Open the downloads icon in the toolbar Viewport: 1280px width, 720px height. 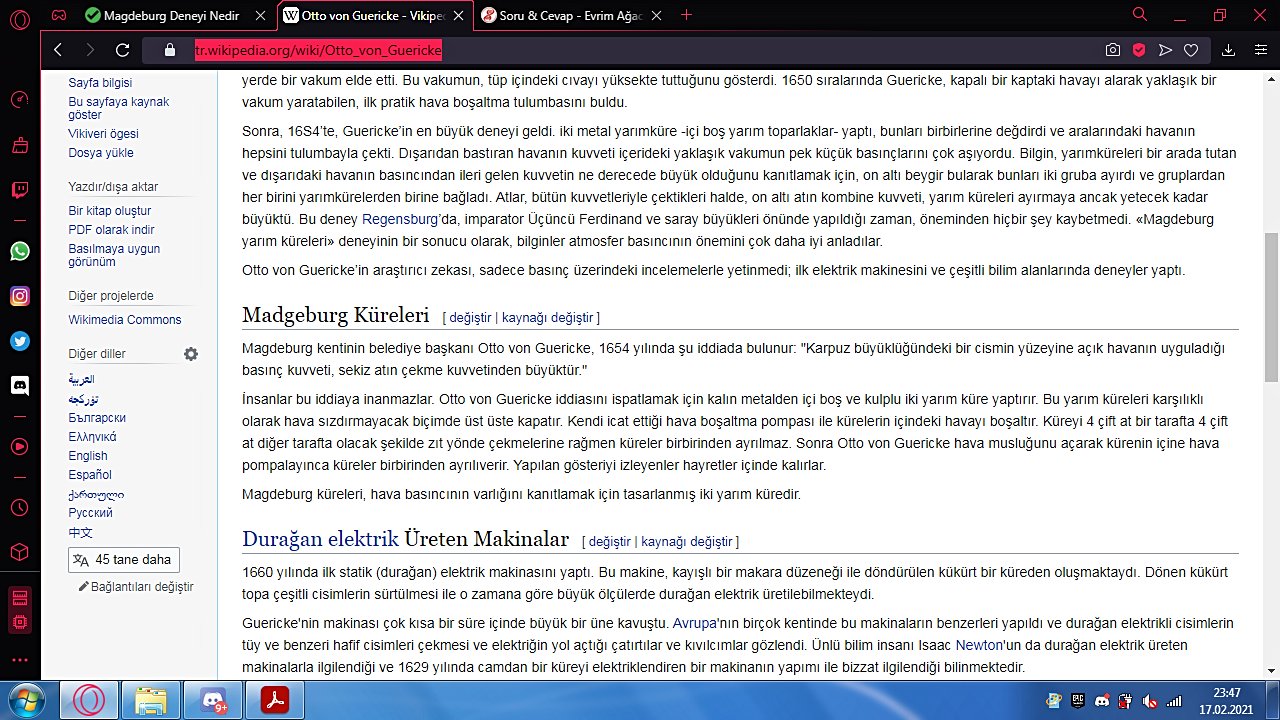1229,50
